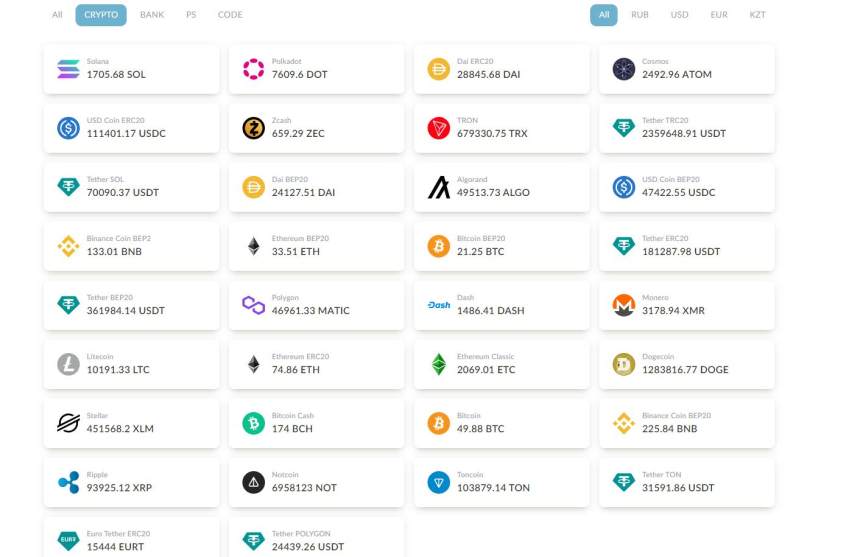
Task: Click the Polkadot pink dots icon
Action: pos(253,69)
